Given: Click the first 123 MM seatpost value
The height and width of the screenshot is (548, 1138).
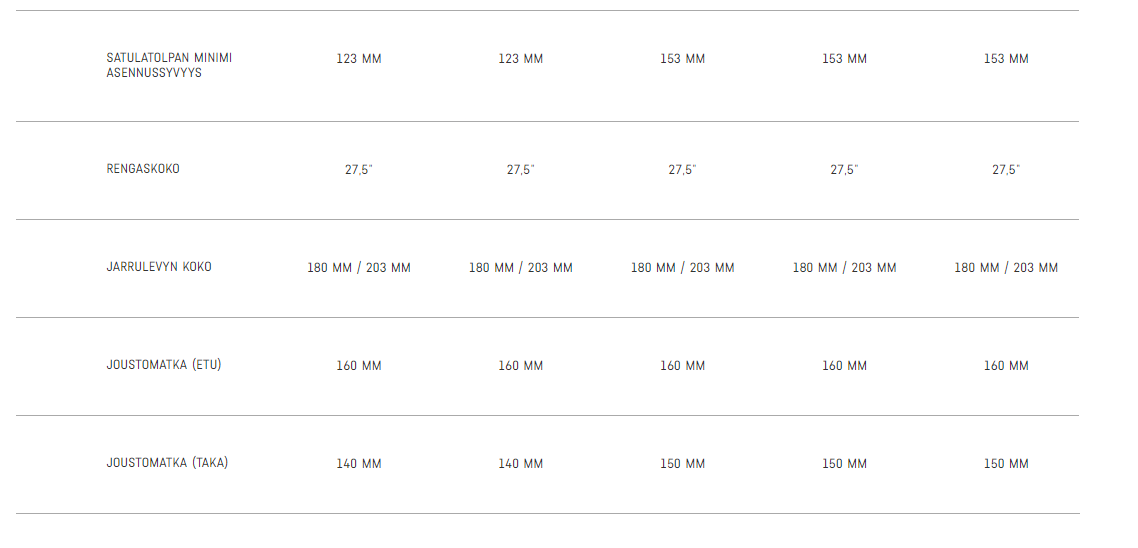Looking at the screenshot, I should (x=359, y=59).
